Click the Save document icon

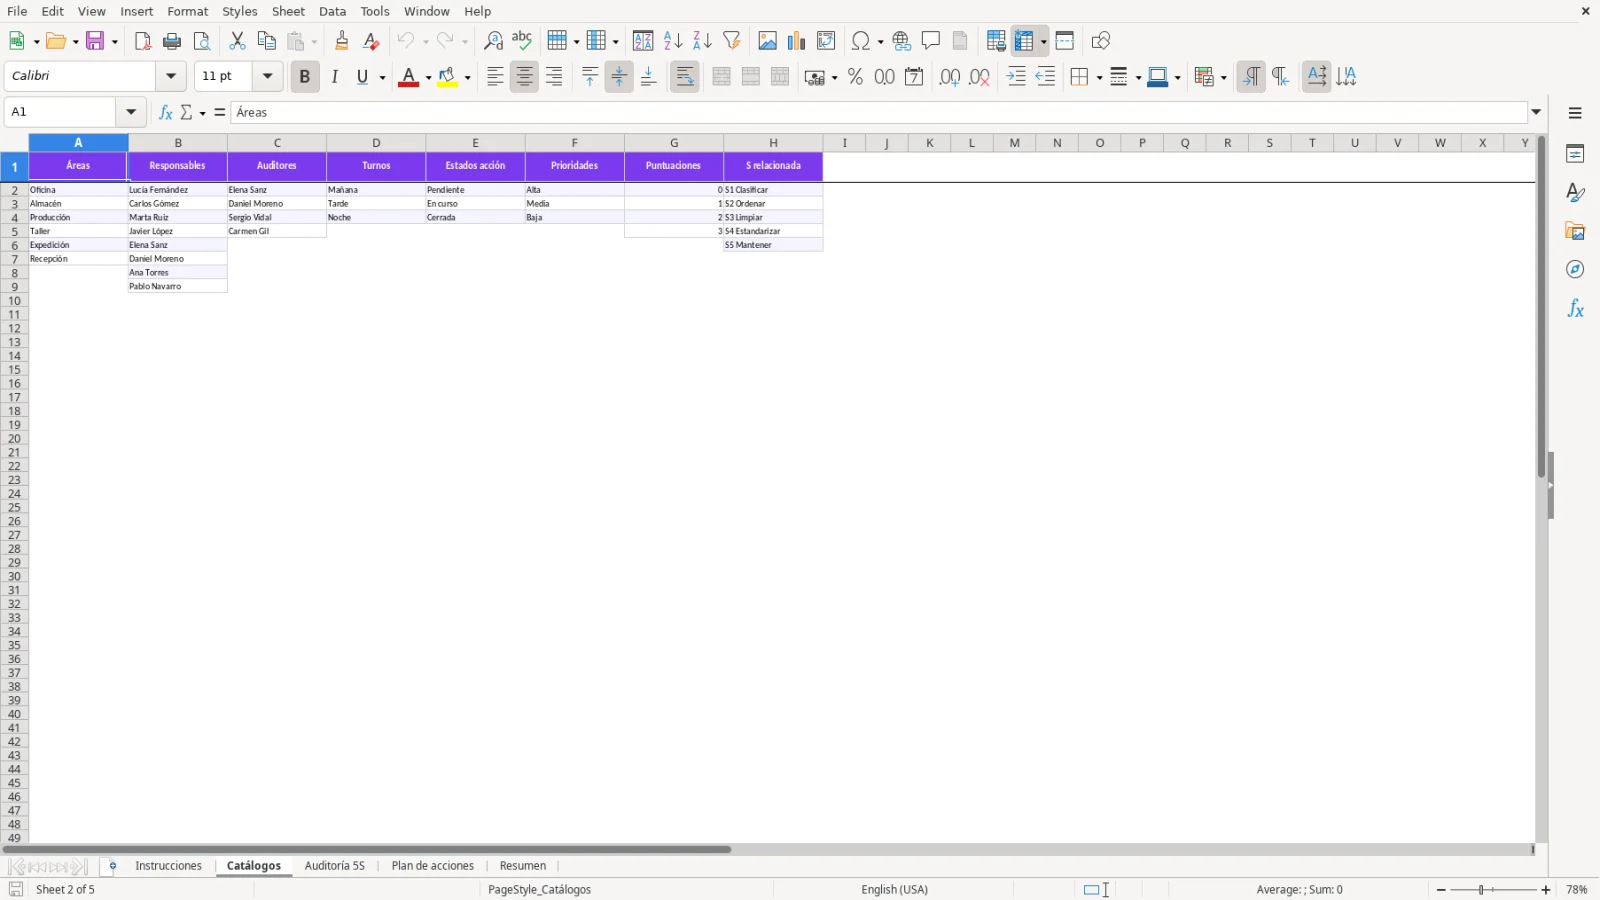point(96,41)
